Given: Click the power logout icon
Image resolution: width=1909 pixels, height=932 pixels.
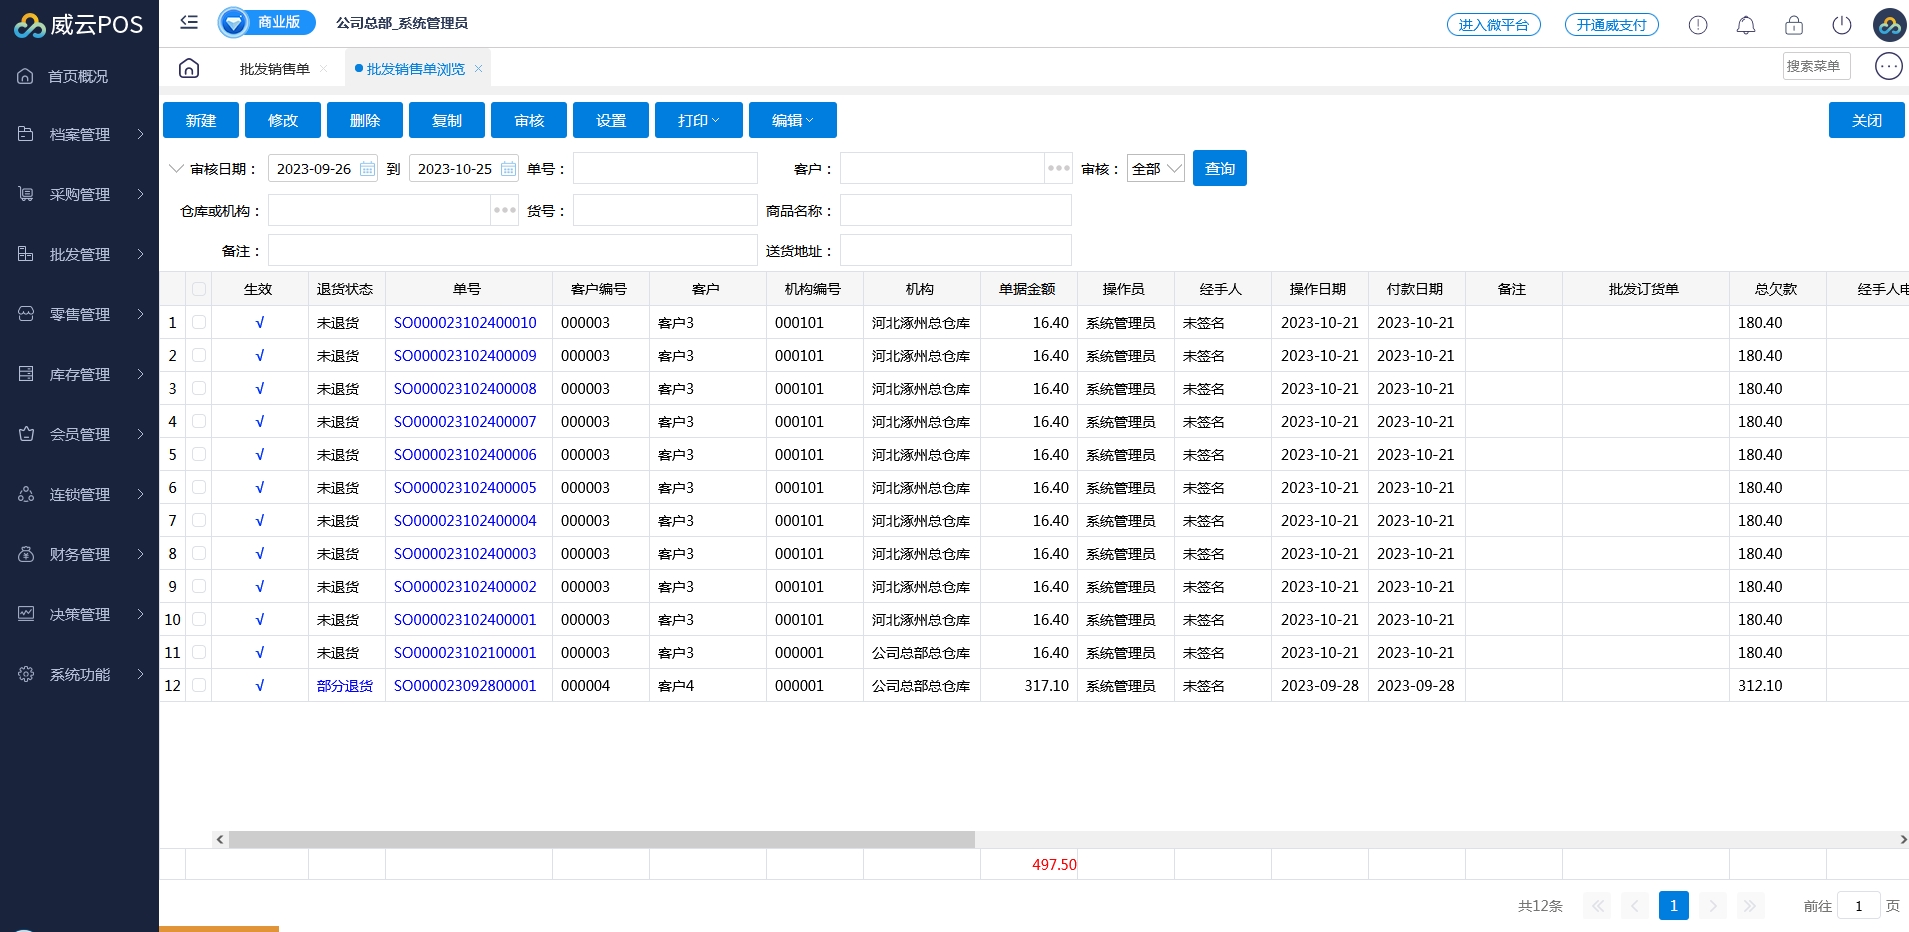Looking at the screenshot, I should 1841,25.
